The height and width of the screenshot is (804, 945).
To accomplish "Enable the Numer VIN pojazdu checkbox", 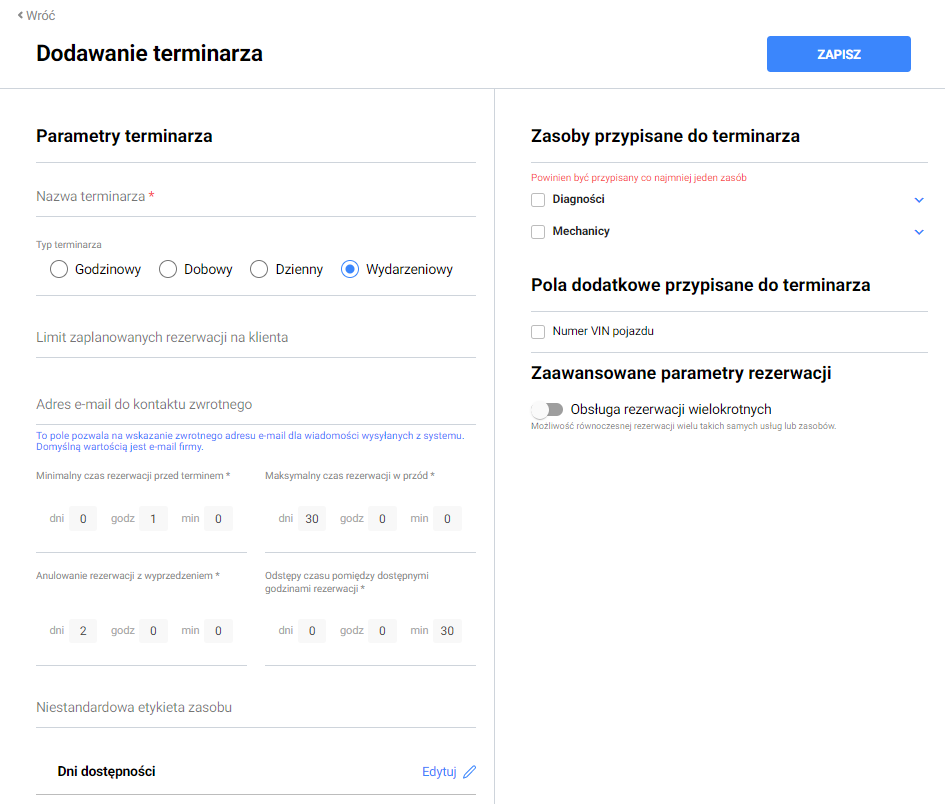I will 538,332.
